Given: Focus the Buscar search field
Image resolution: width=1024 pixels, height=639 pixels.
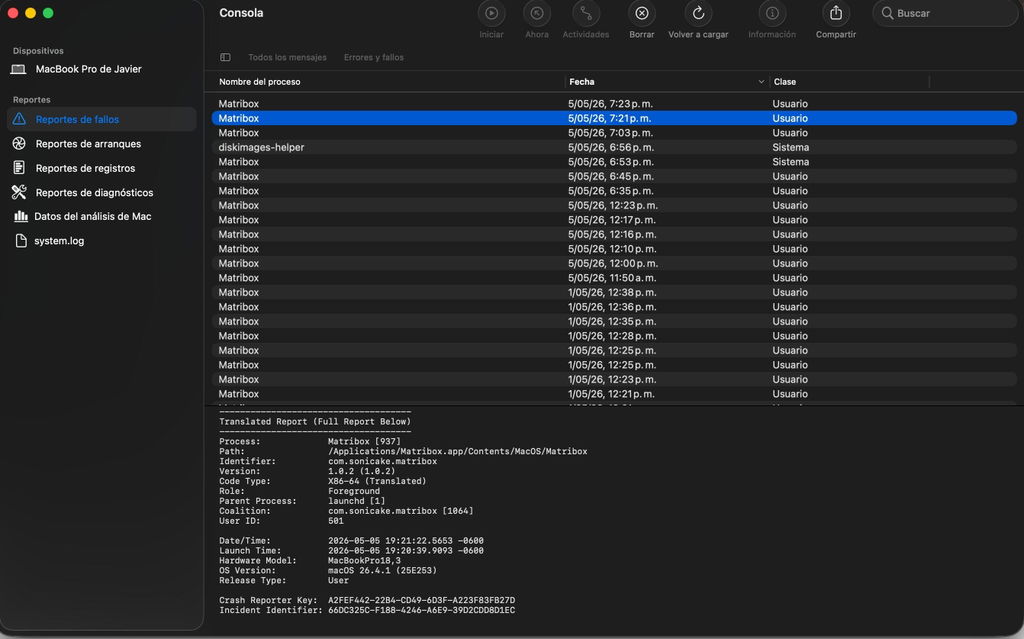Looking at the screenshot, I should point(946,13).
